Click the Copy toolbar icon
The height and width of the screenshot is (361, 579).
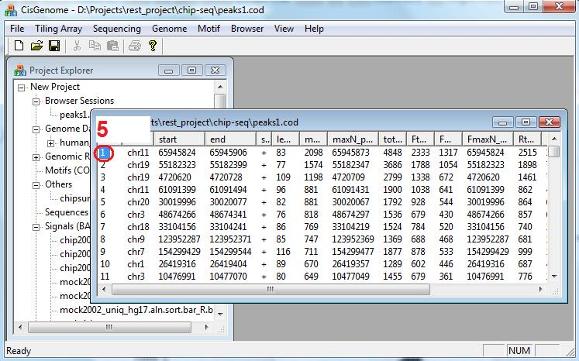point(95,46)
